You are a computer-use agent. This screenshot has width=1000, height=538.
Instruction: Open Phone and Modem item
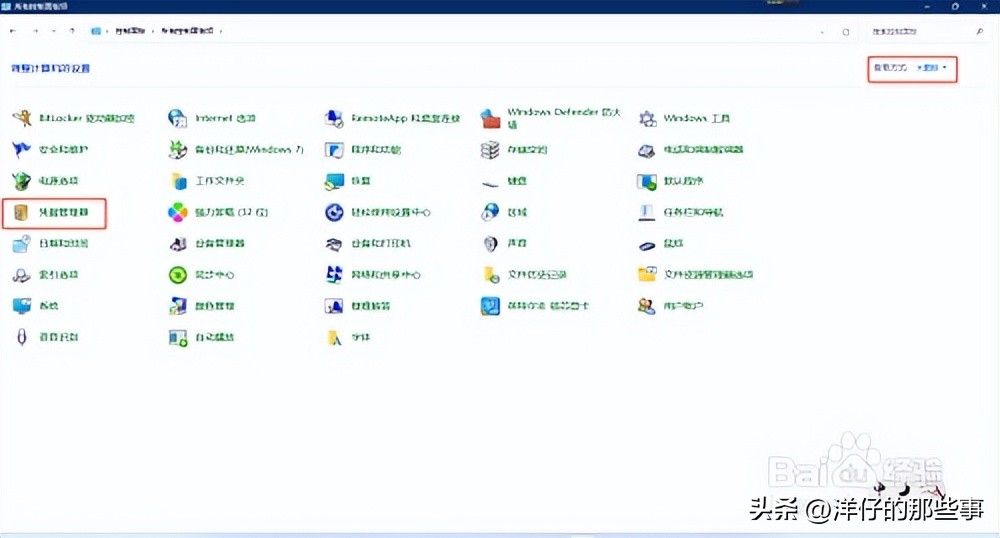691,149
